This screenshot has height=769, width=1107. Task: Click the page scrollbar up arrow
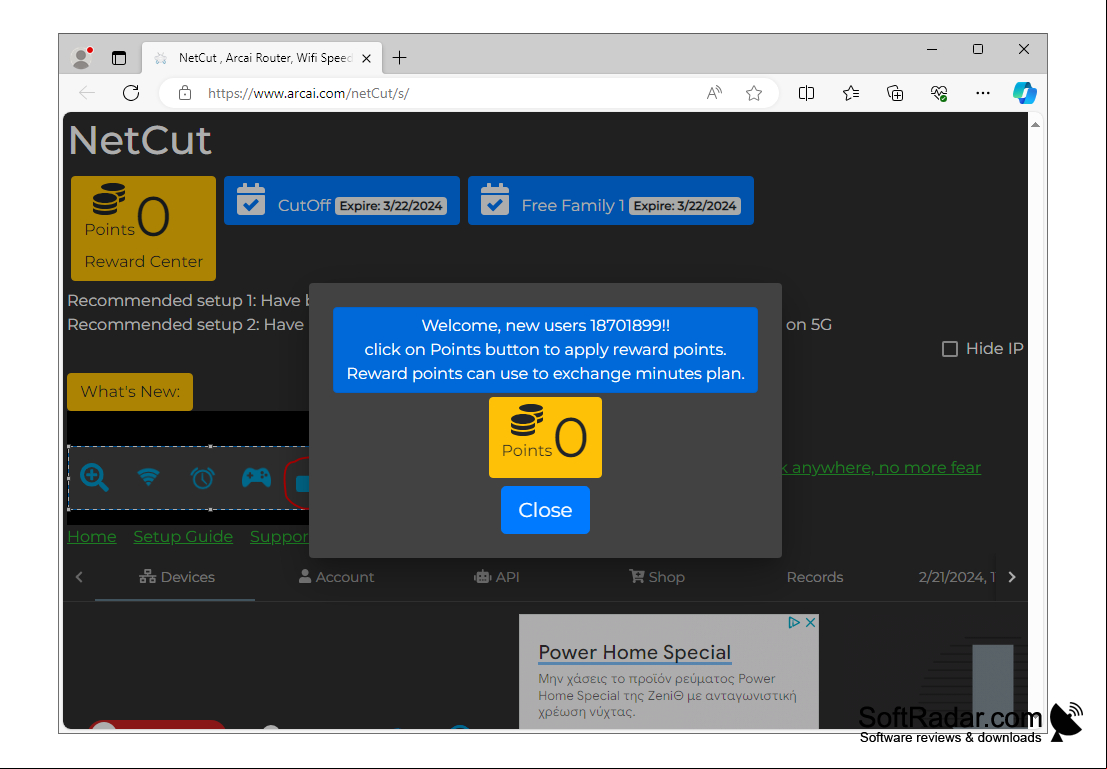coord(1035,125)
